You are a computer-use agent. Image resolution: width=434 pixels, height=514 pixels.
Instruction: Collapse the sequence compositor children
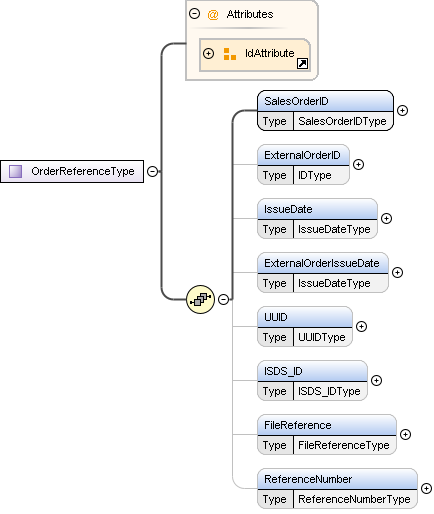click(x=223, y=299)
